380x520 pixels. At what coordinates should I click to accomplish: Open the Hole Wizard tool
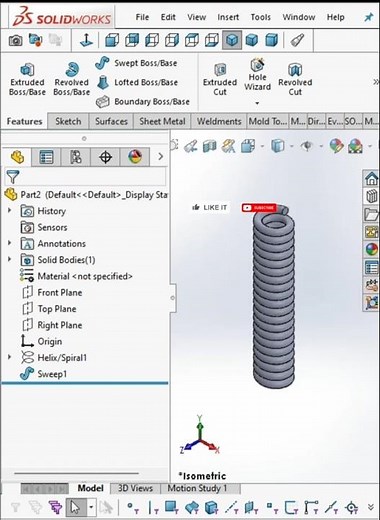(x=257, y=75)
